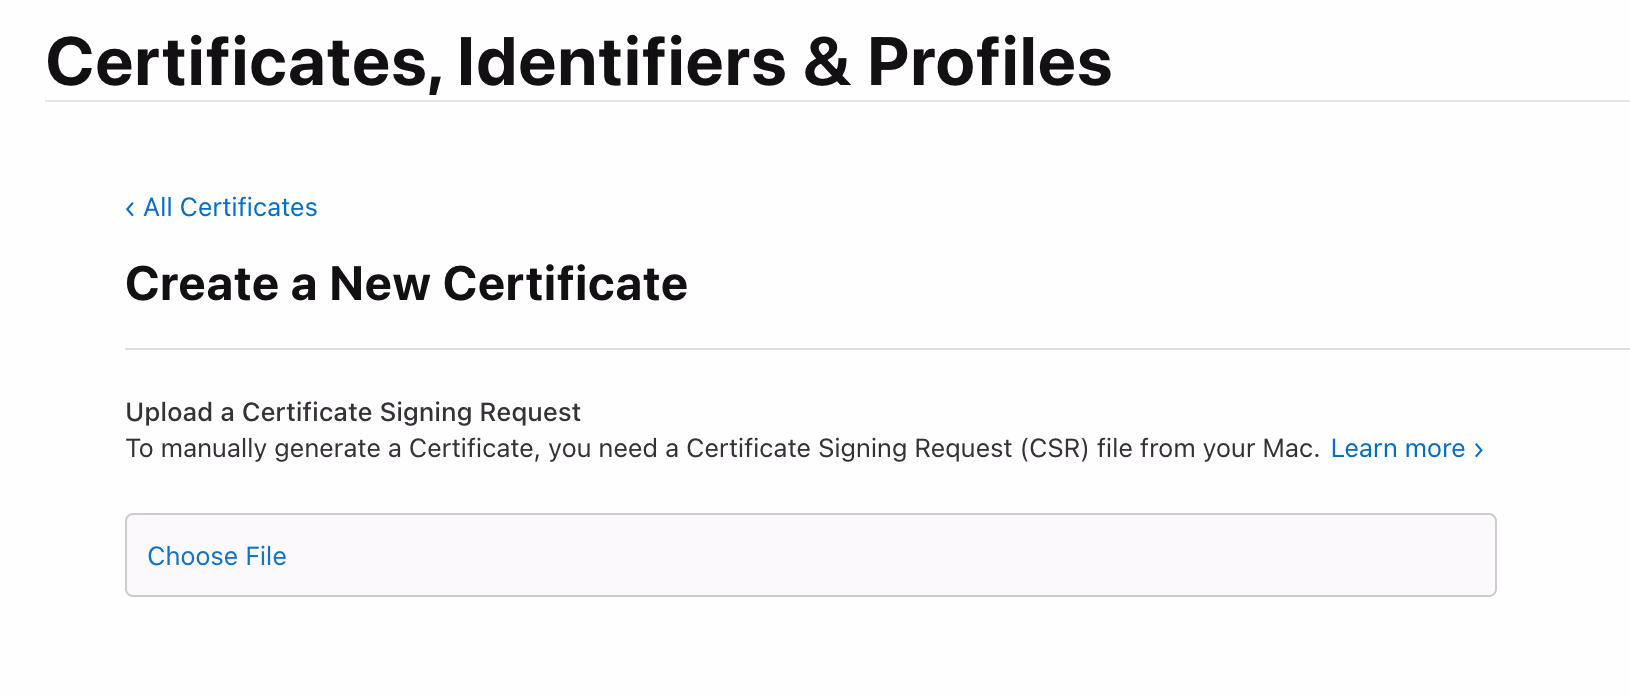Click the (CSR) abbreviation in the description
The image size is (1630, 698).
tap(1054, 448)
